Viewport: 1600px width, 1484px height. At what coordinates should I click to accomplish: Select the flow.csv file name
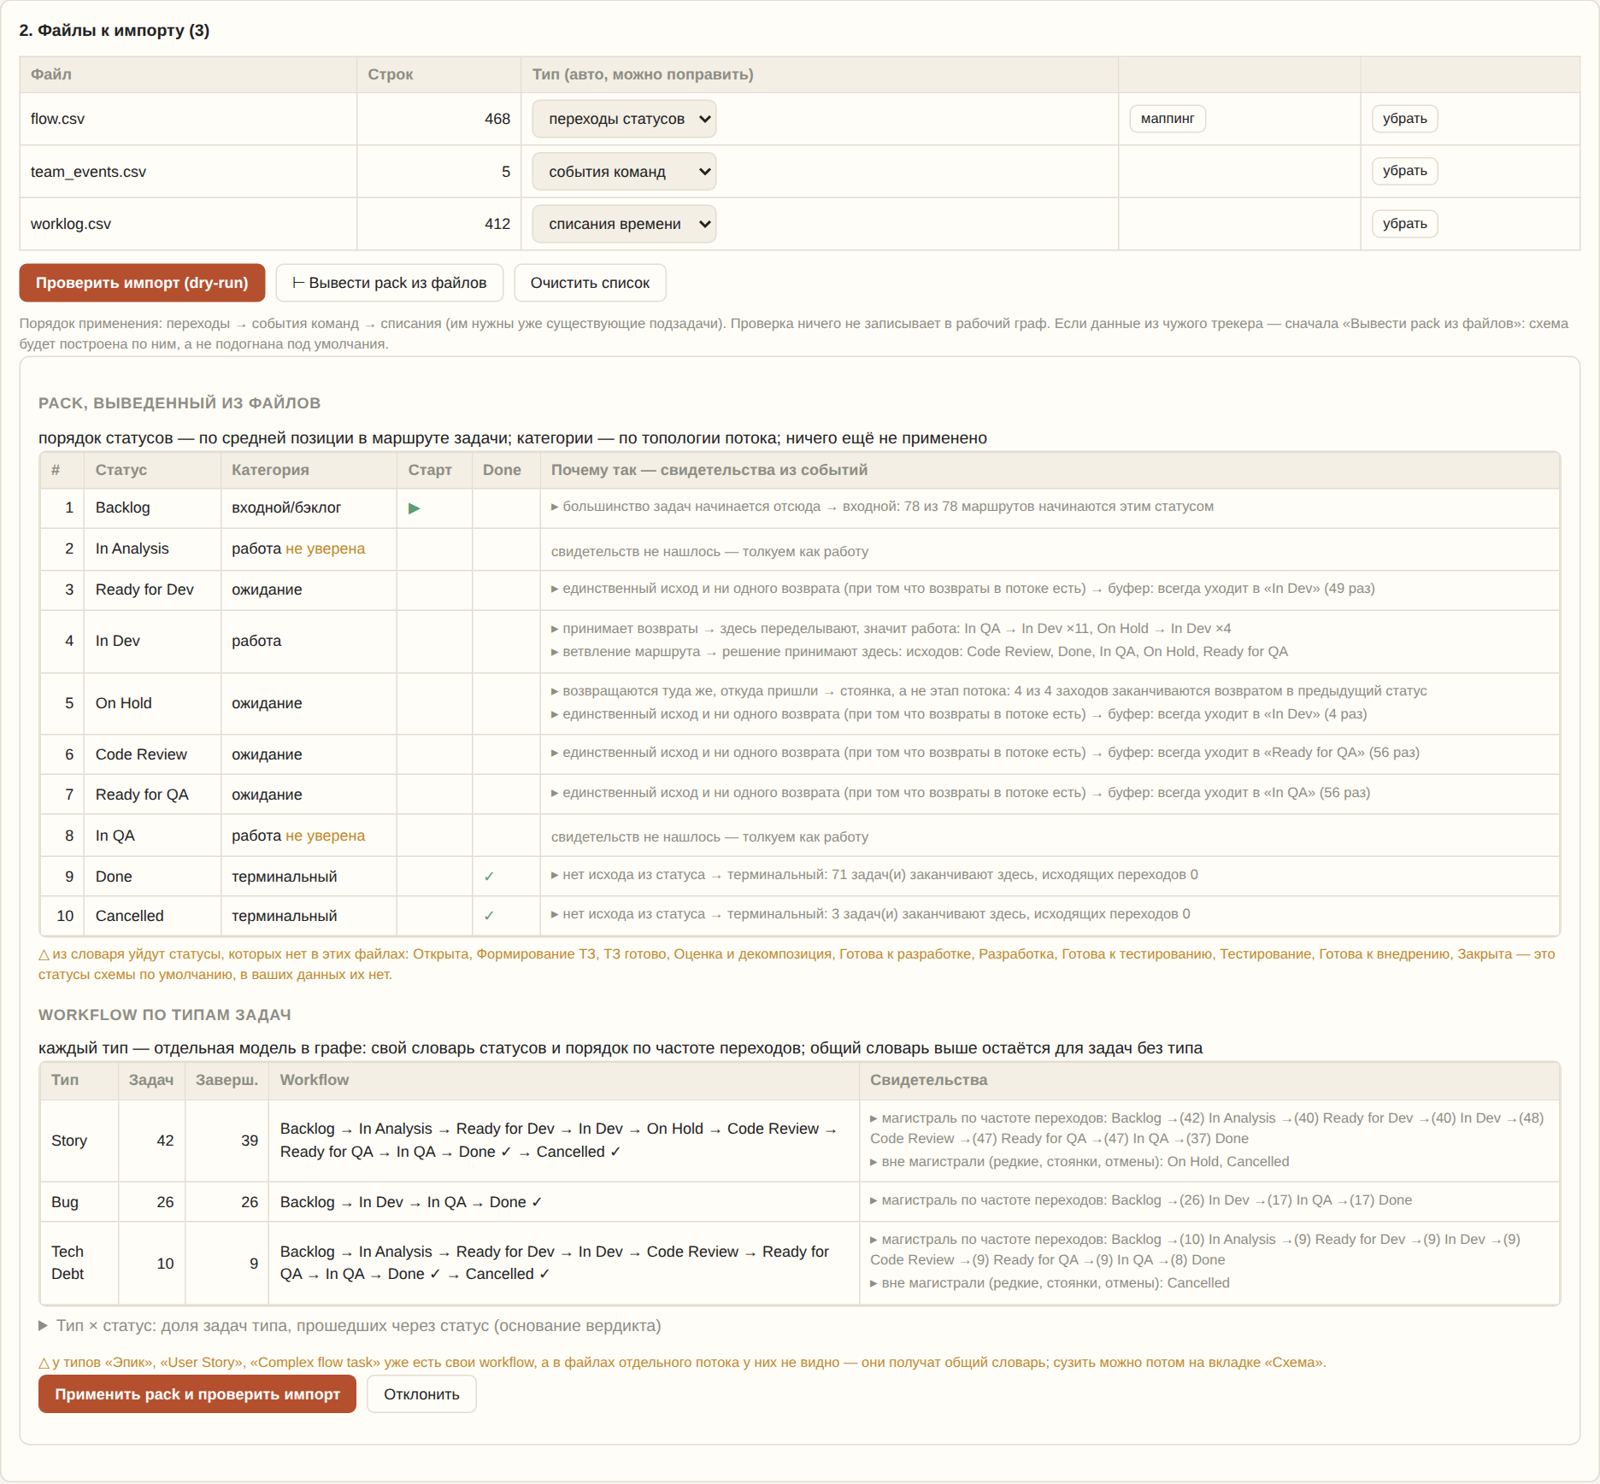pos(57,119)
